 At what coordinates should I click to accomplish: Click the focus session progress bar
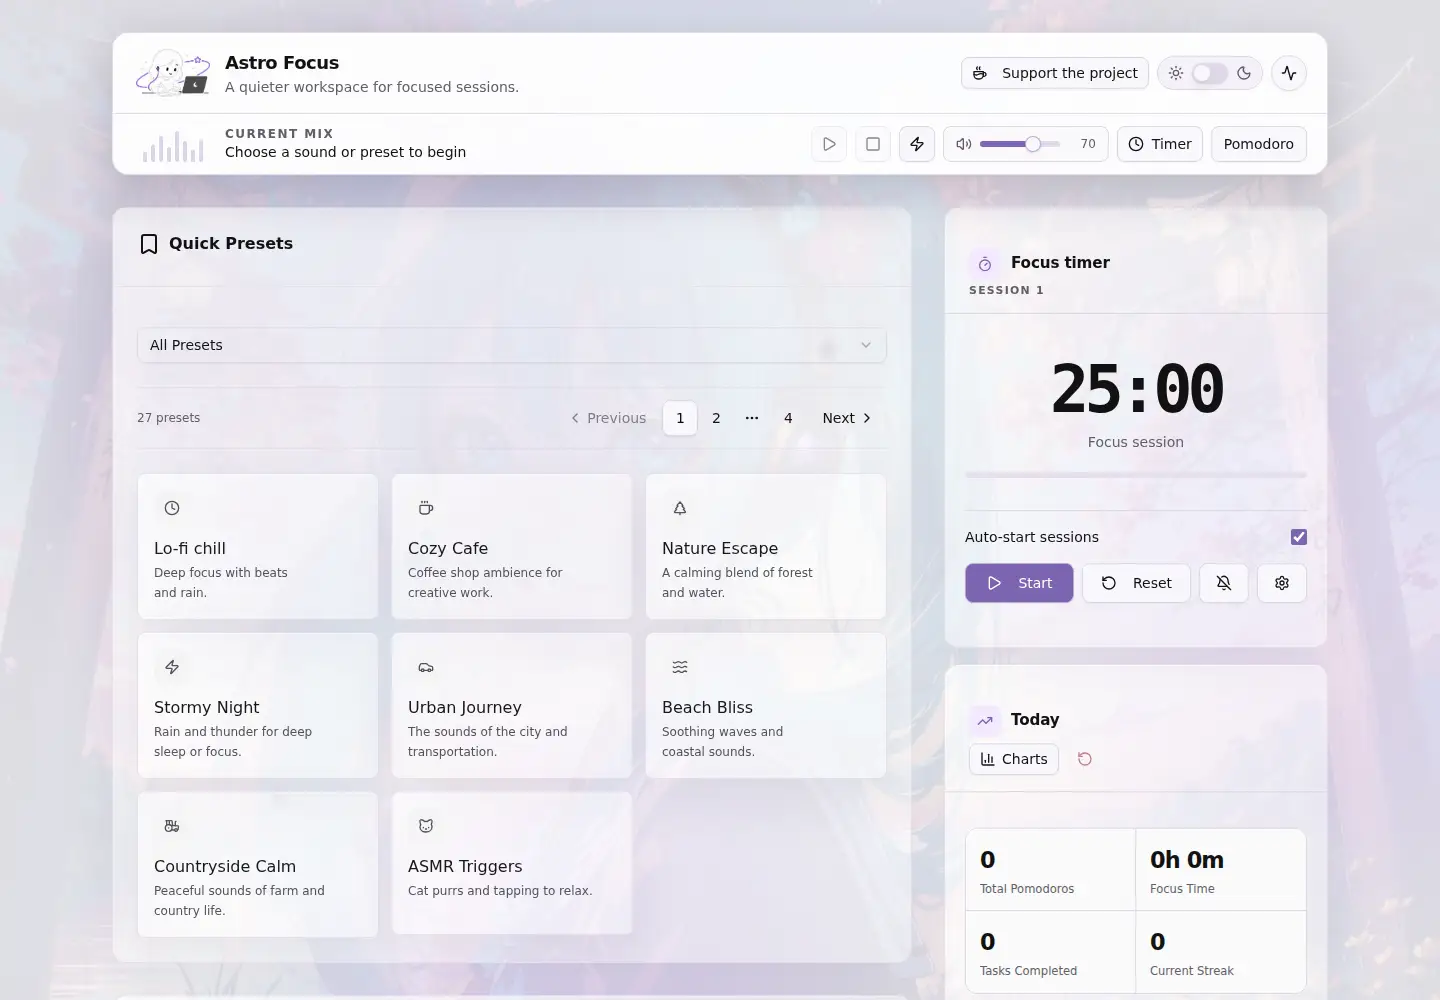coord(1136,475)
